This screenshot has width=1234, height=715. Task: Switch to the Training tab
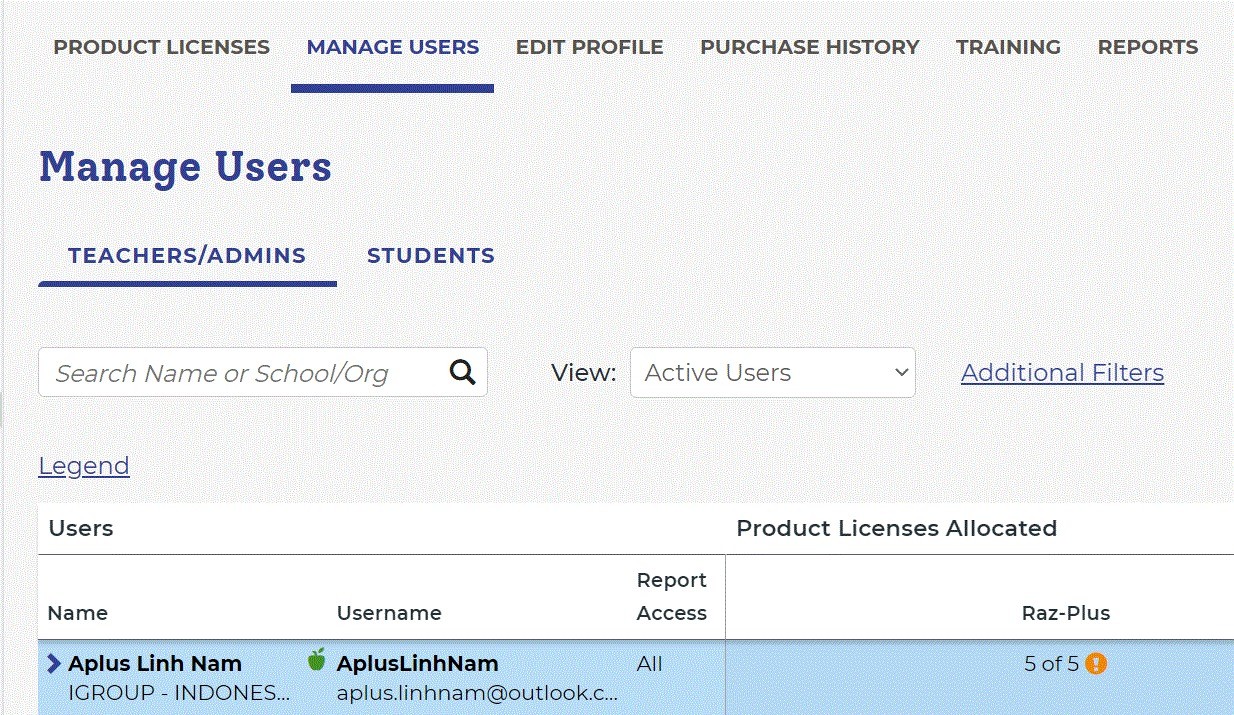pos(1008,47)
